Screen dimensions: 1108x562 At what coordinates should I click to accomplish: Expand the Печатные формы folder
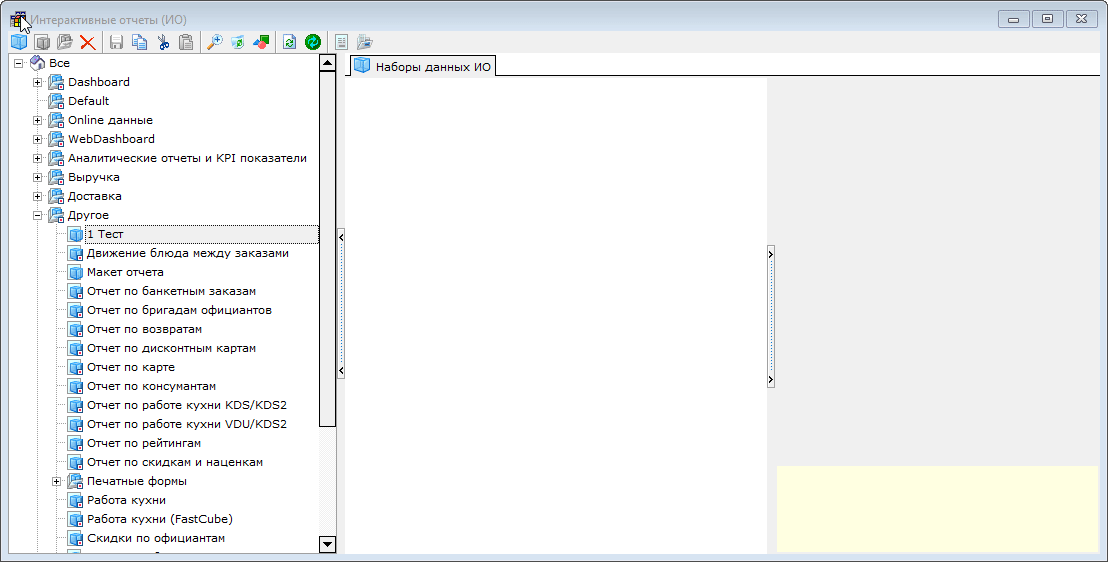coord(57,481)
